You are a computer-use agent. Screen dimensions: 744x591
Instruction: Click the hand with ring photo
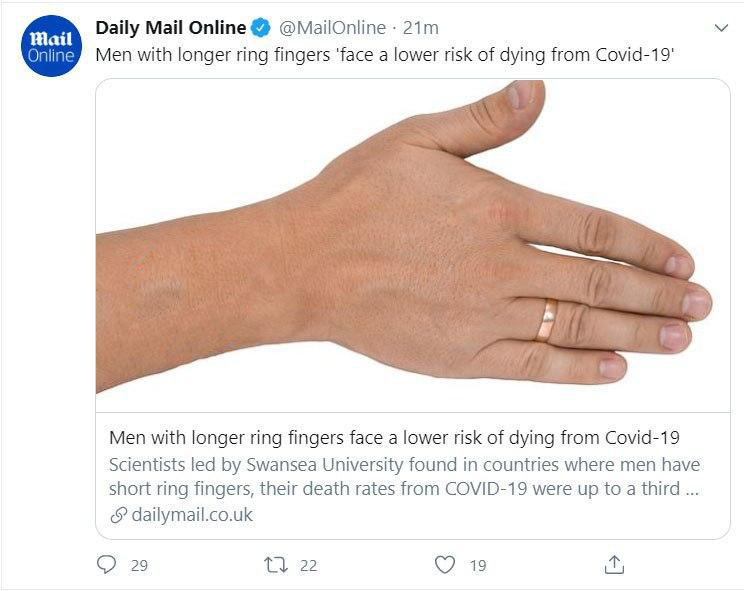tap(413, 245)
